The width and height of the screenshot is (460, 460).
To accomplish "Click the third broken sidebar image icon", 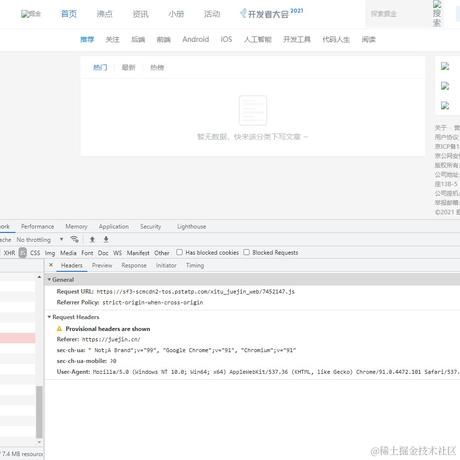I will tap(445, 106).
